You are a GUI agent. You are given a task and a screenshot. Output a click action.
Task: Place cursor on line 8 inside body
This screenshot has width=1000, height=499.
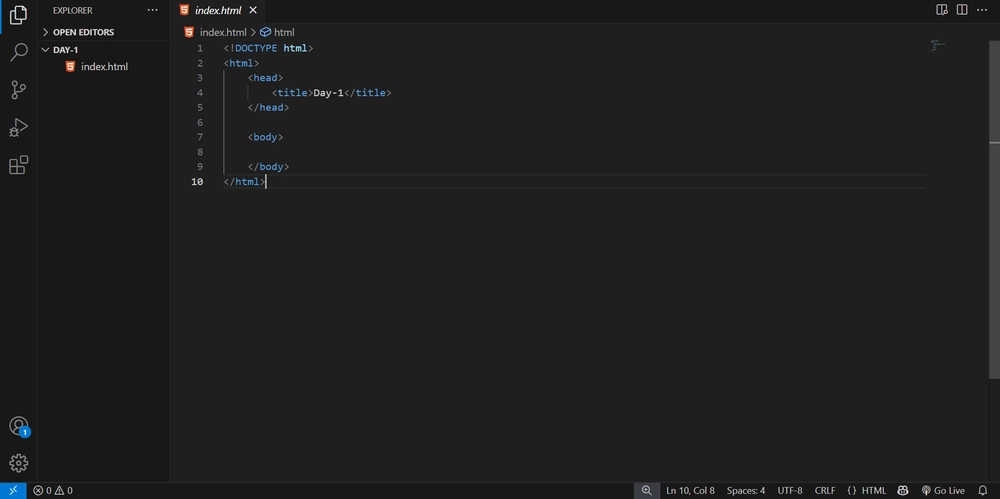pos(574,152)
